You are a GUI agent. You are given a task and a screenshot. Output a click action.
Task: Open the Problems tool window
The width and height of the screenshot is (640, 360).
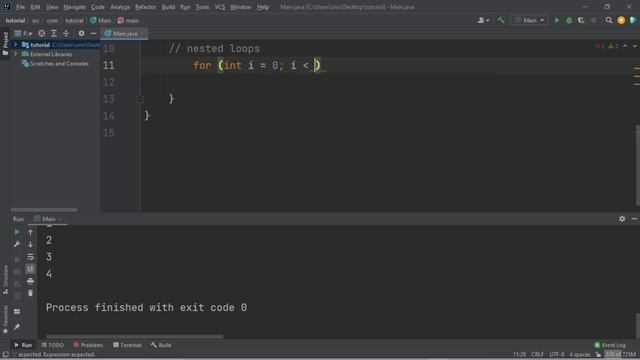(x=88, y=345)
